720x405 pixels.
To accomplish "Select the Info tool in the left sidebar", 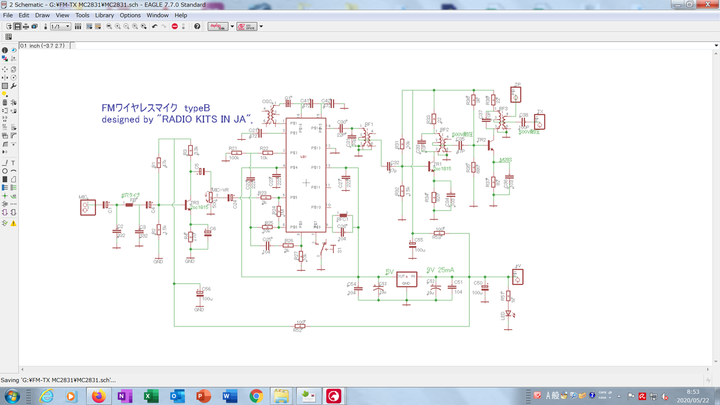I will pos(5,51).
